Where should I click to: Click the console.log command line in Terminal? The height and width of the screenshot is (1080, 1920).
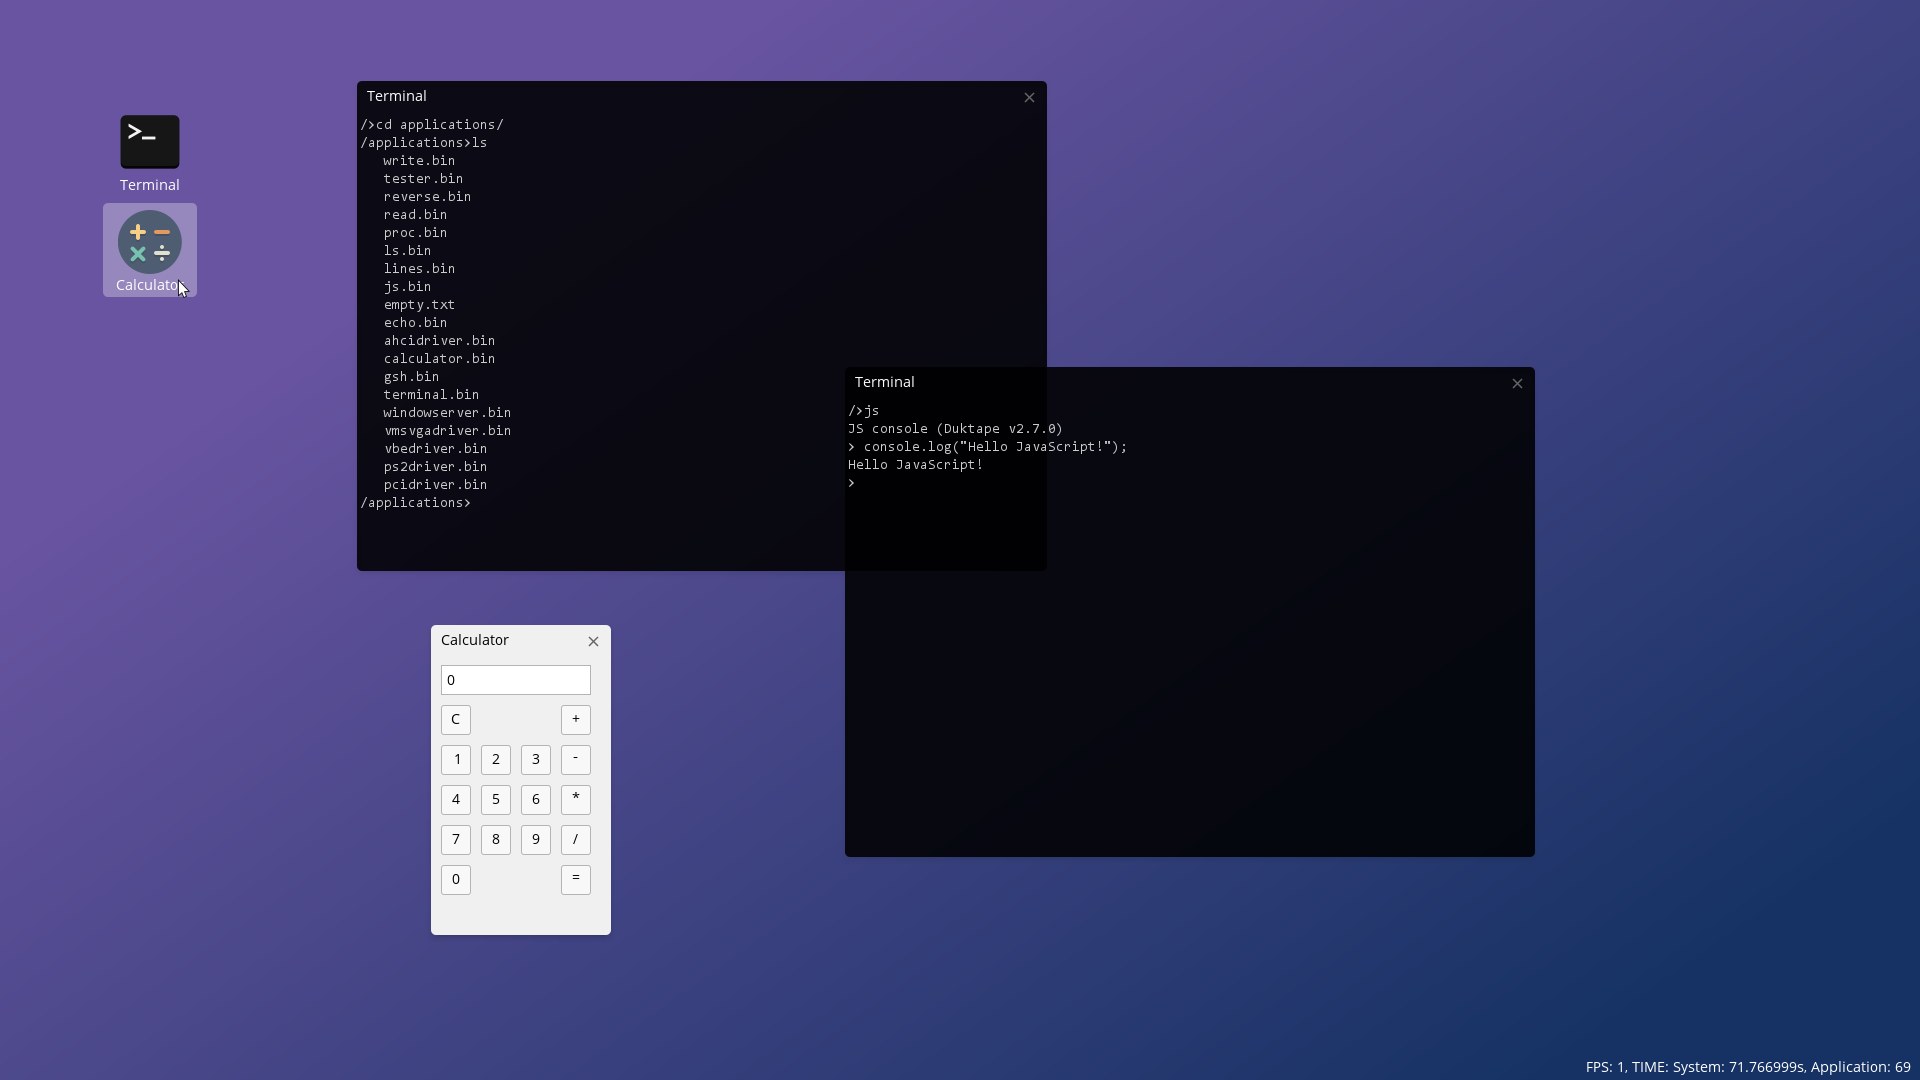click(988, 447)
